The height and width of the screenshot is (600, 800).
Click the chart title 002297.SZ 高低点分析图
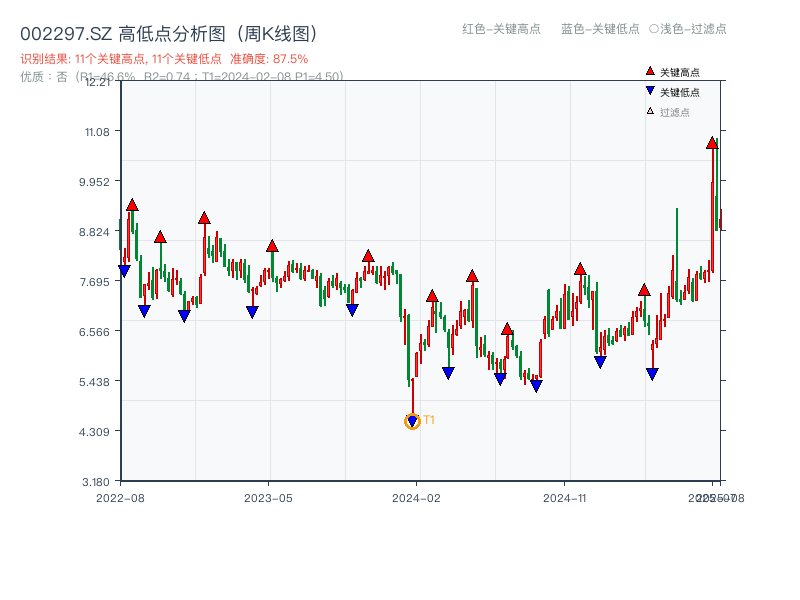click(x=168, y=34)
